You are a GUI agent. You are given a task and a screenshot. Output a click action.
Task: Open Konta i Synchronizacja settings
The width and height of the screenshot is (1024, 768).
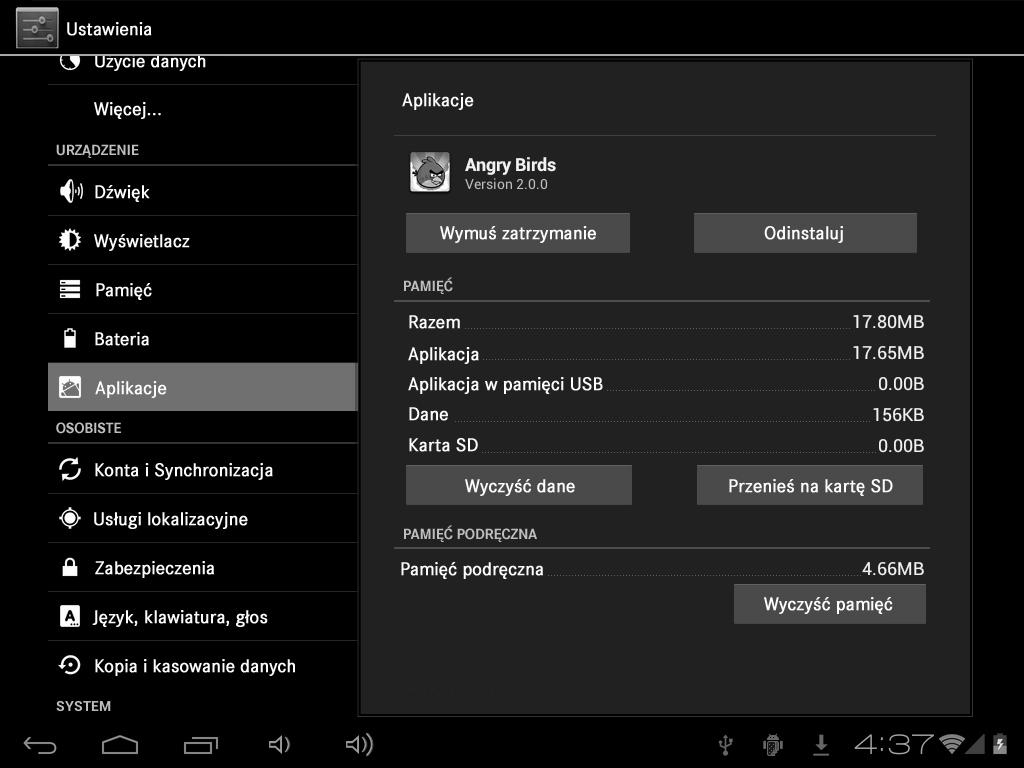click(202, 470)
